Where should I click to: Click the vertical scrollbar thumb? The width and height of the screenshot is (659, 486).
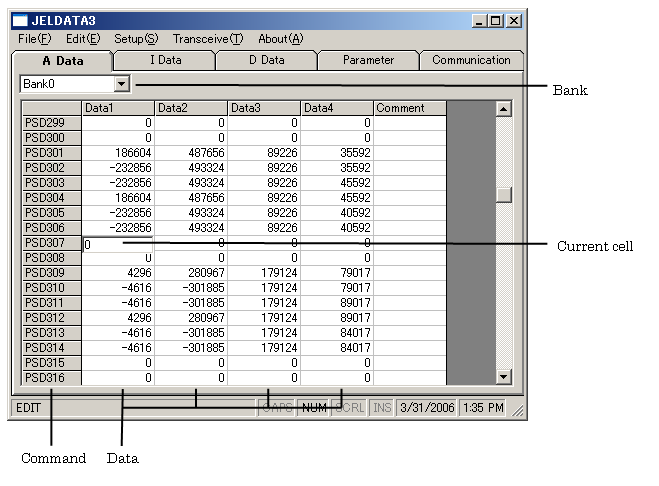pyautogui.click(x=503, y=195)
